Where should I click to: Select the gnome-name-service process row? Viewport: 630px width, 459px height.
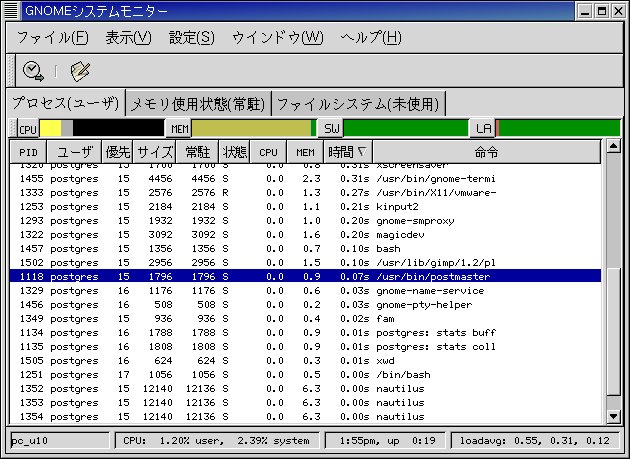coord(305,291)
